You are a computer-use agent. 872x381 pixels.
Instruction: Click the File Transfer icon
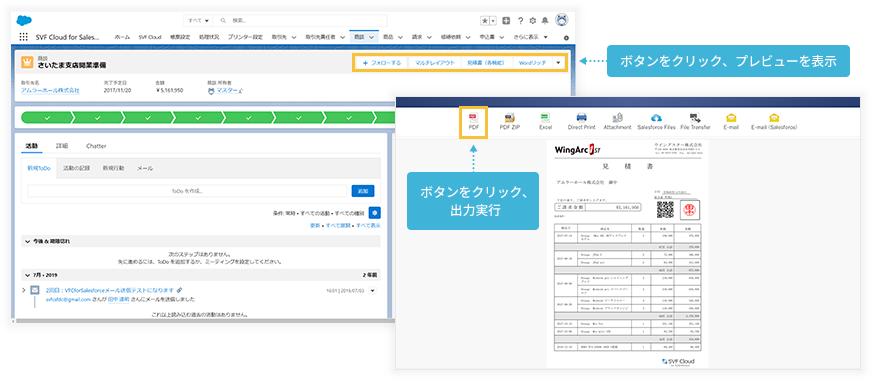pyautogui.click(x=695, y=117)
